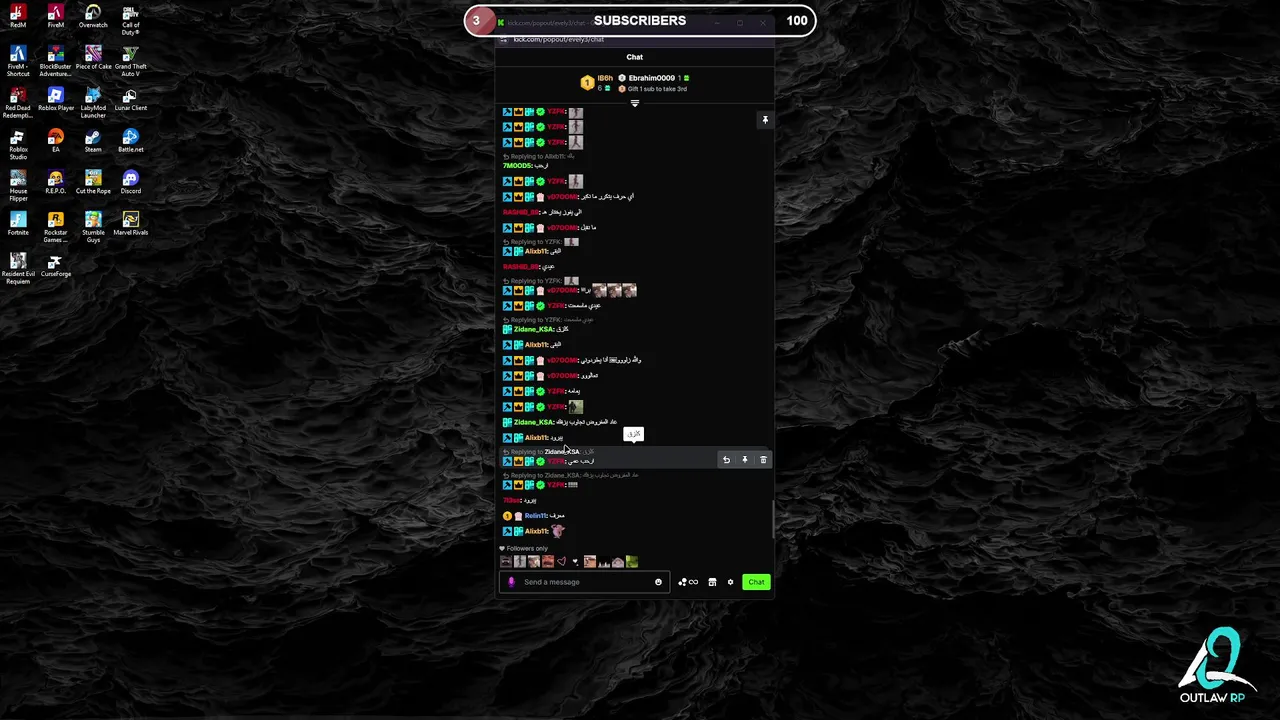The width and height of the screenshot is (1280, 720).
Task: Launch the R.E.P.O. game shortcut
Action: point(55,183)
